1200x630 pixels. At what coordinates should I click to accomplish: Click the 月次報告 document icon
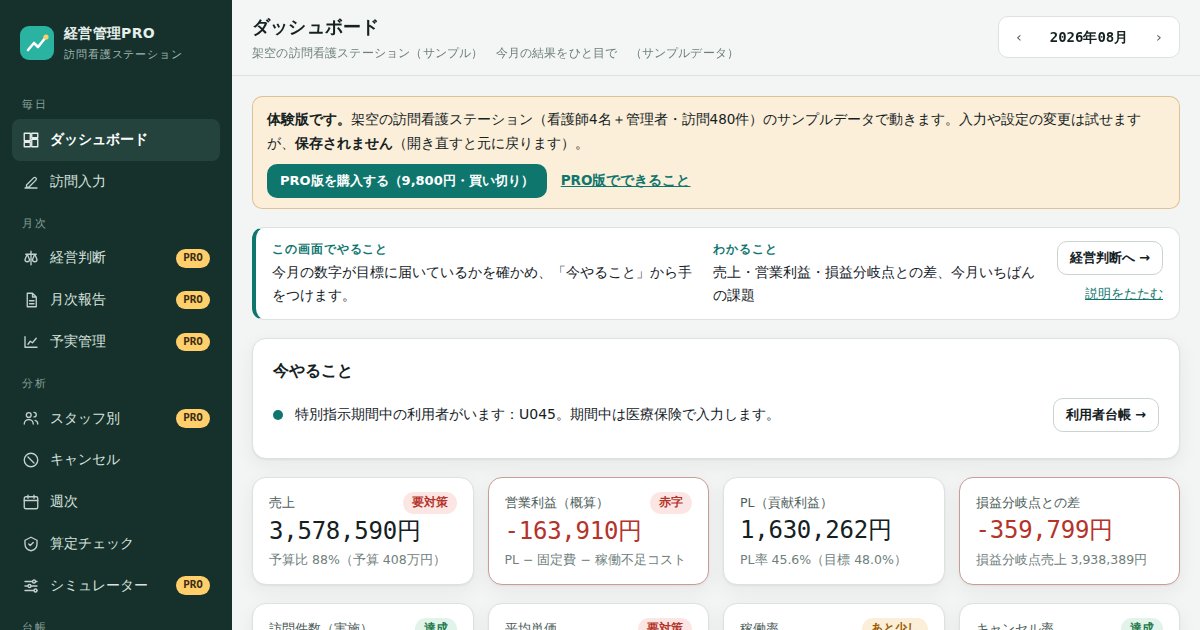tap(31, 300)
